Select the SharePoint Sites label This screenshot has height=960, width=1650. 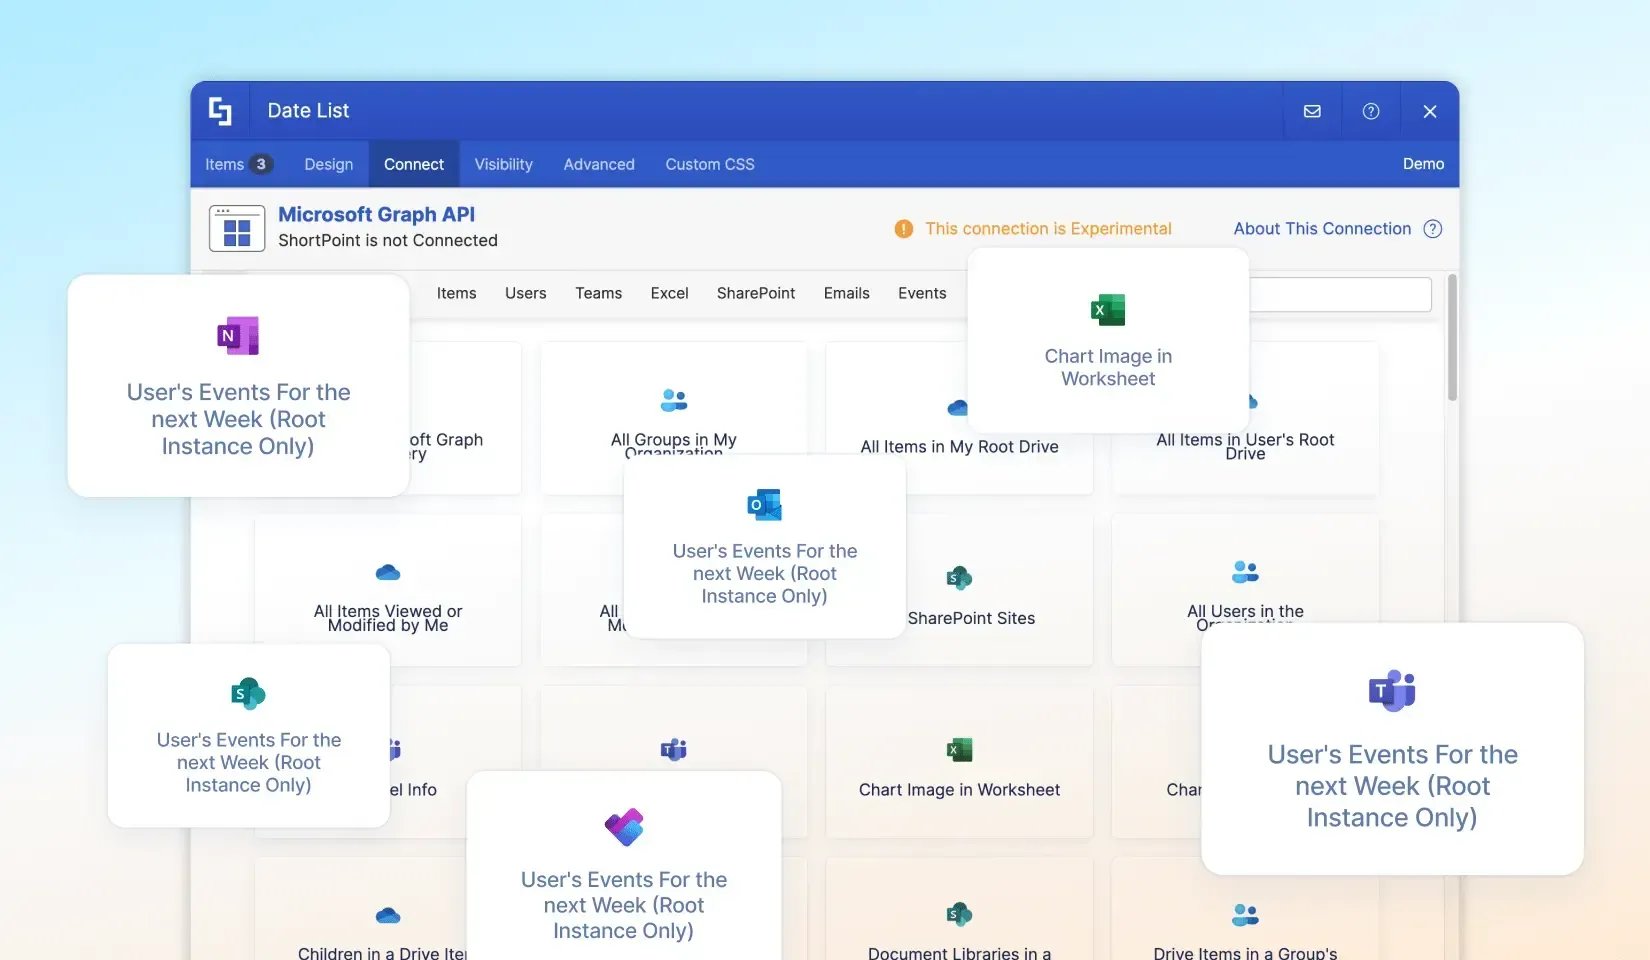[x=971, y=618]
